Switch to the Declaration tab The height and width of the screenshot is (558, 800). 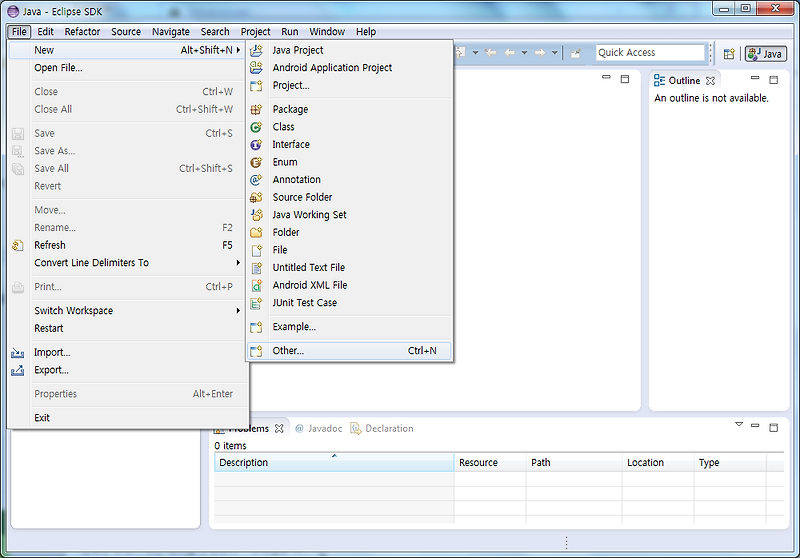coord(382,428)
